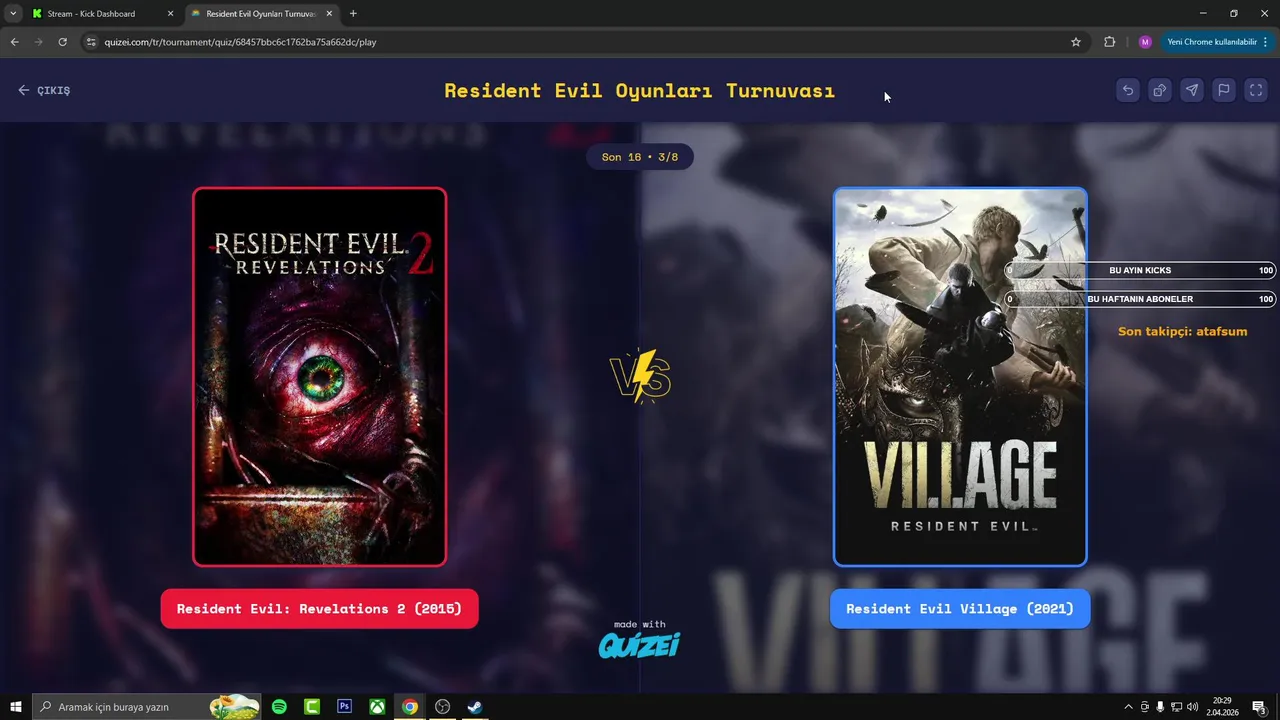Viewport: 1280px width, 720px height.
Task: Click the Son takipçi: atafsum text
Action: click(x=1182, y=331)
